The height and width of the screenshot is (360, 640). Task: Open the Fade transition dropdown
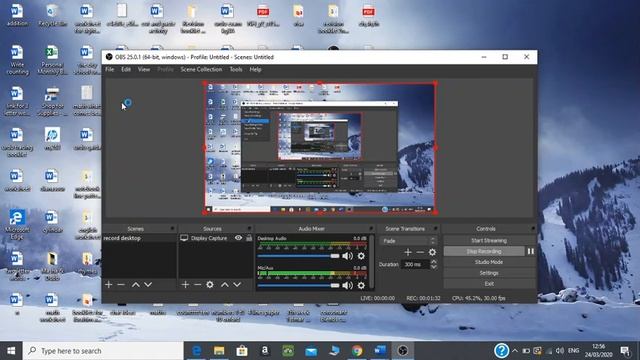pyautogui.click(x=408, y=241)
